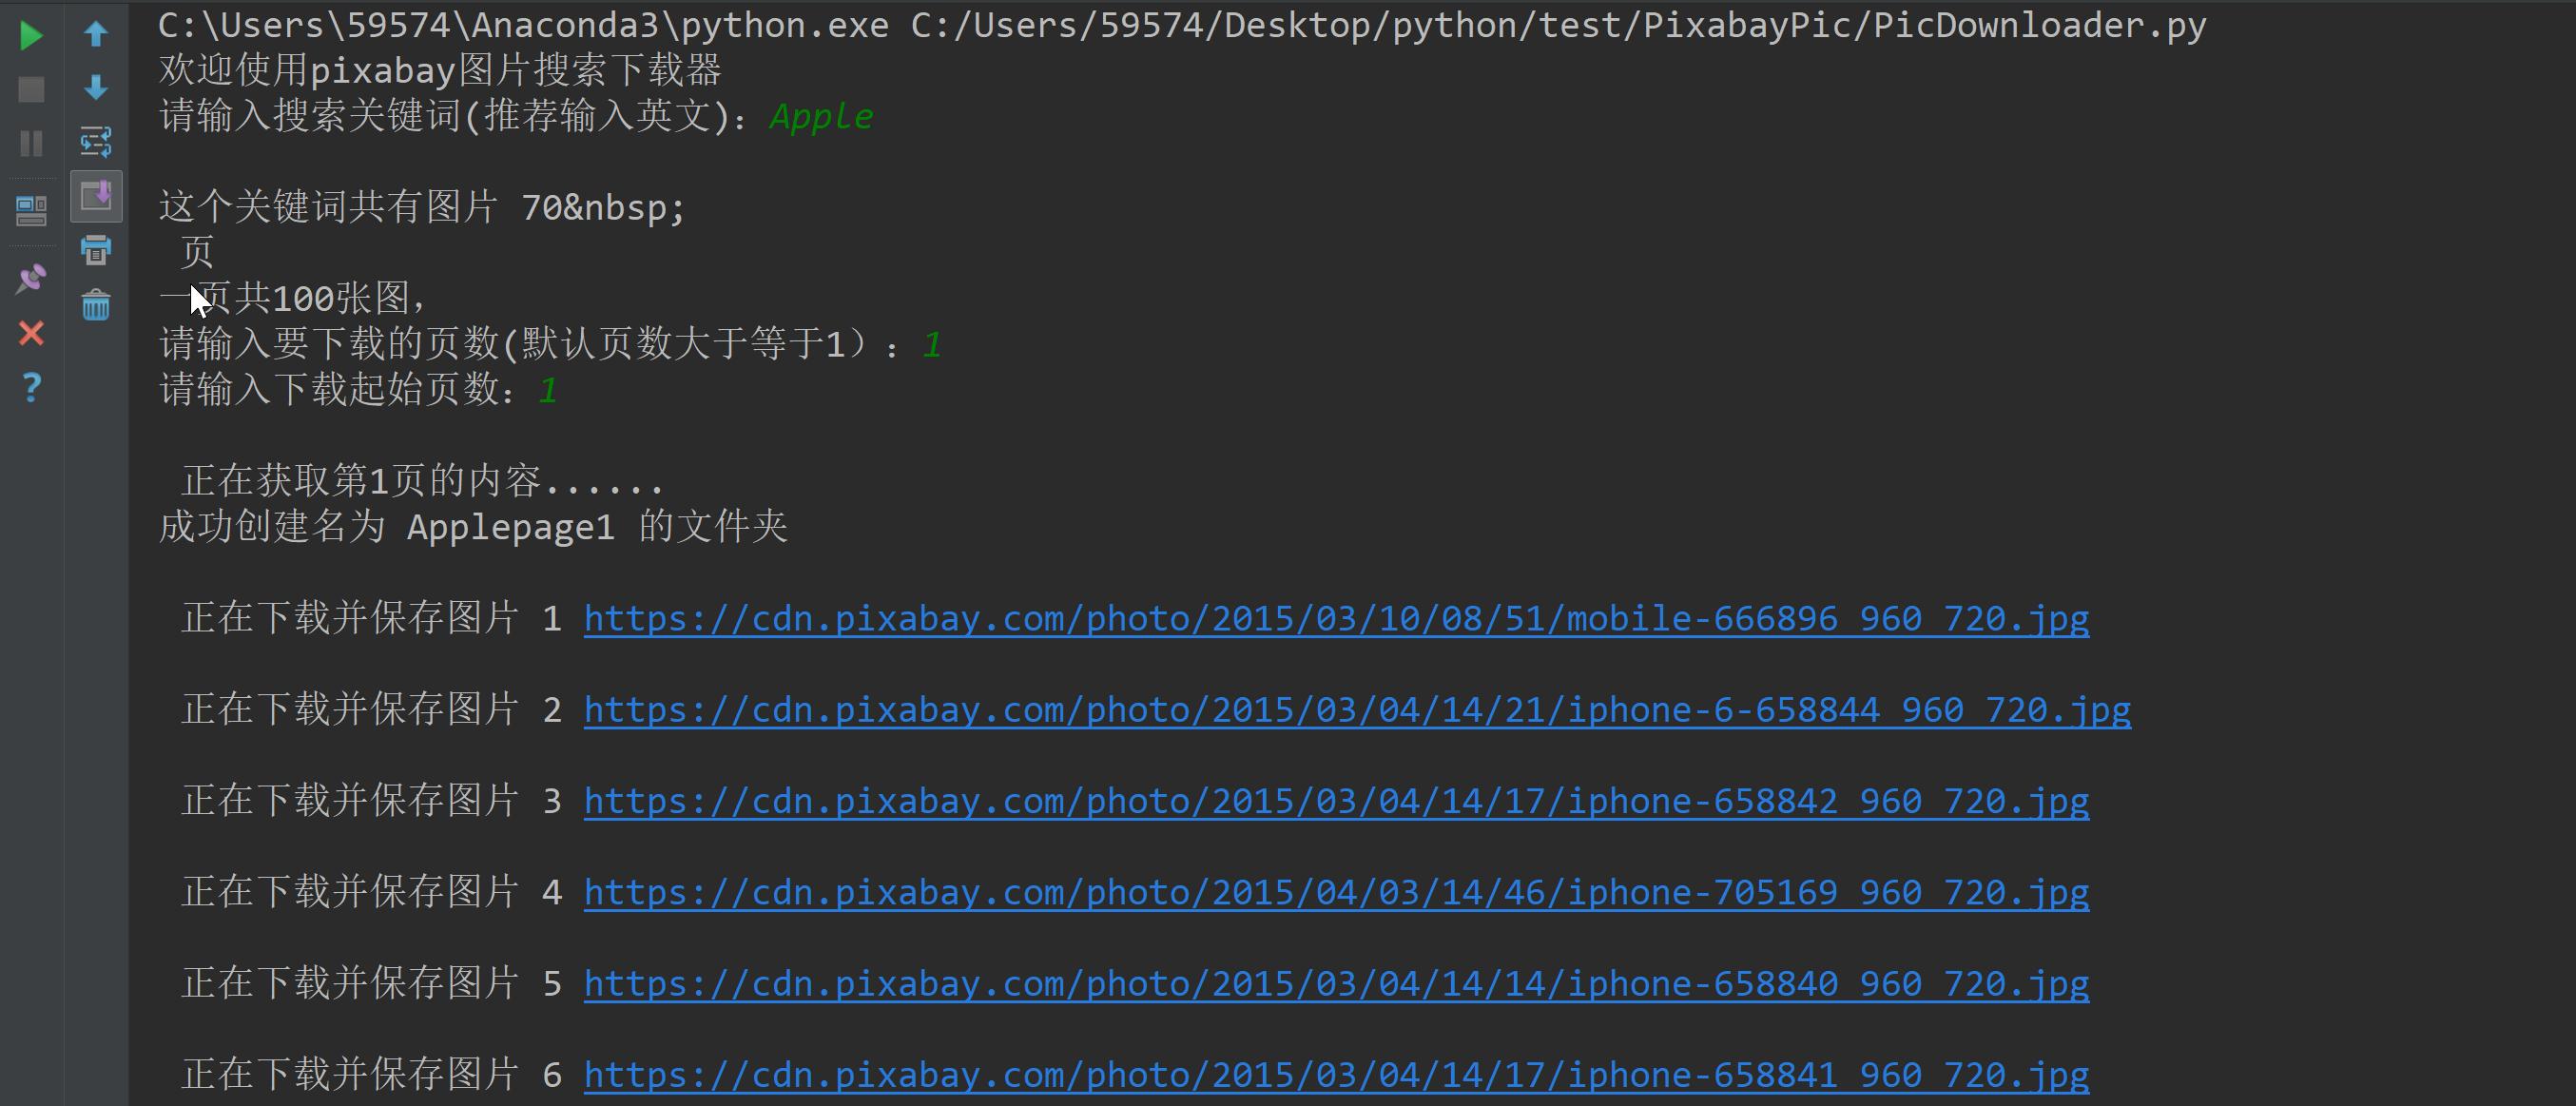Clear All console output with trash icon
Image resolution: width=2576 pixels, height=1106 pixels.
96,304
